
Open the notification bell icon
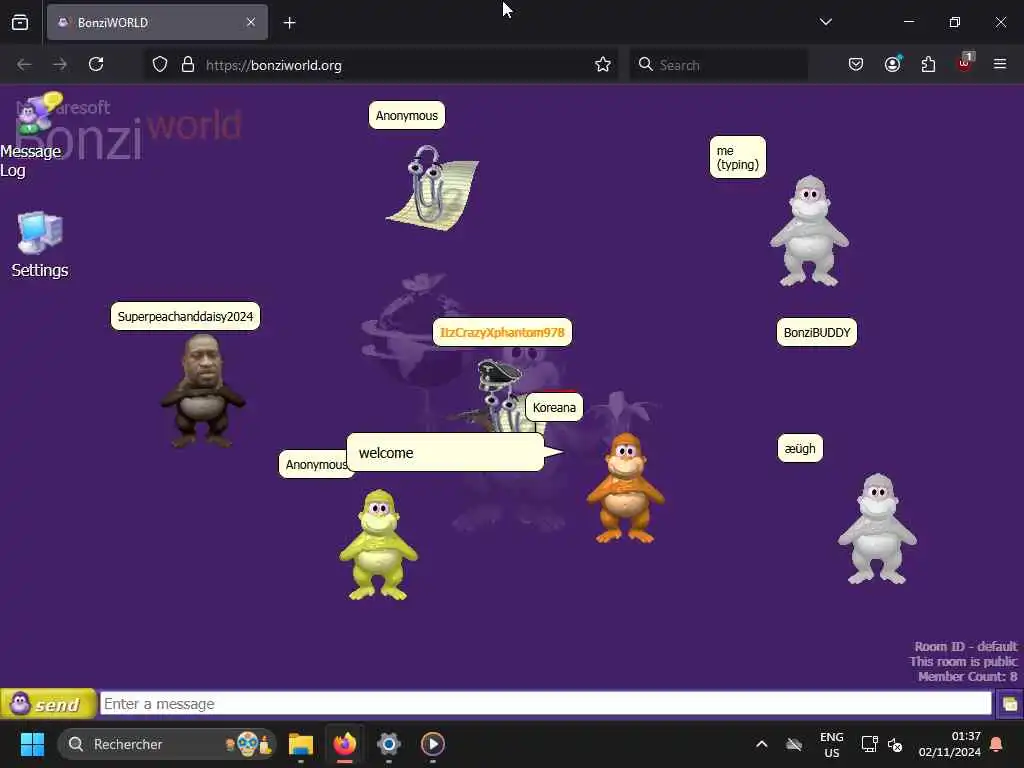point(997,744)
